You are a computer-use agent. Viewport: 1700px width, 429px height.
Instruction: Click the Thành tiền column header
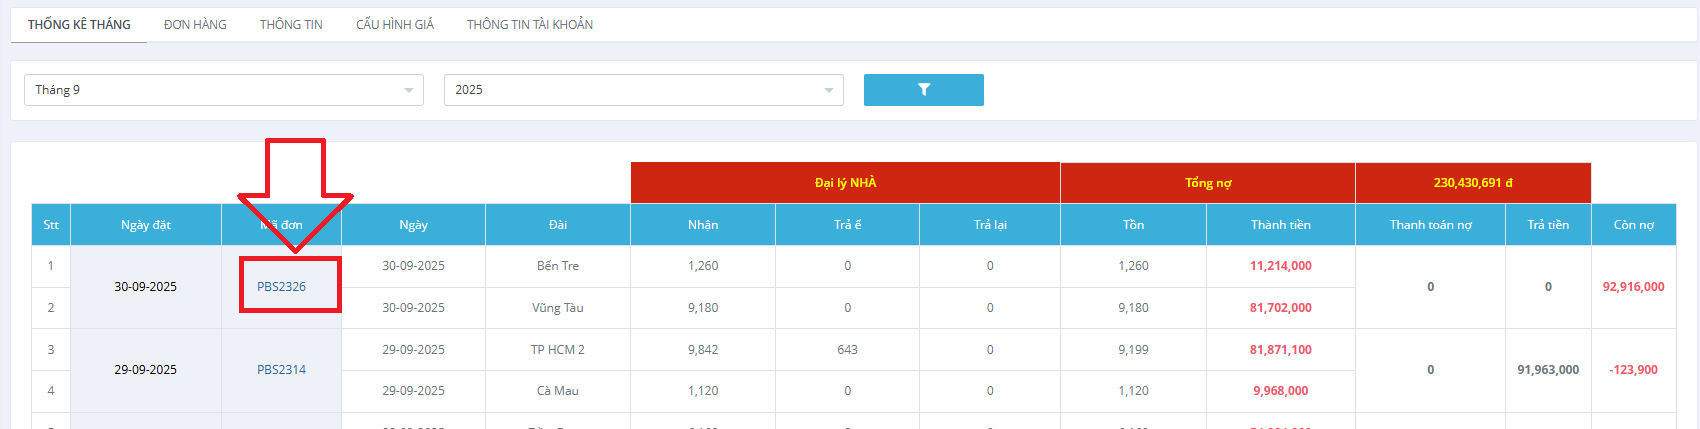tap(1280, 225)
